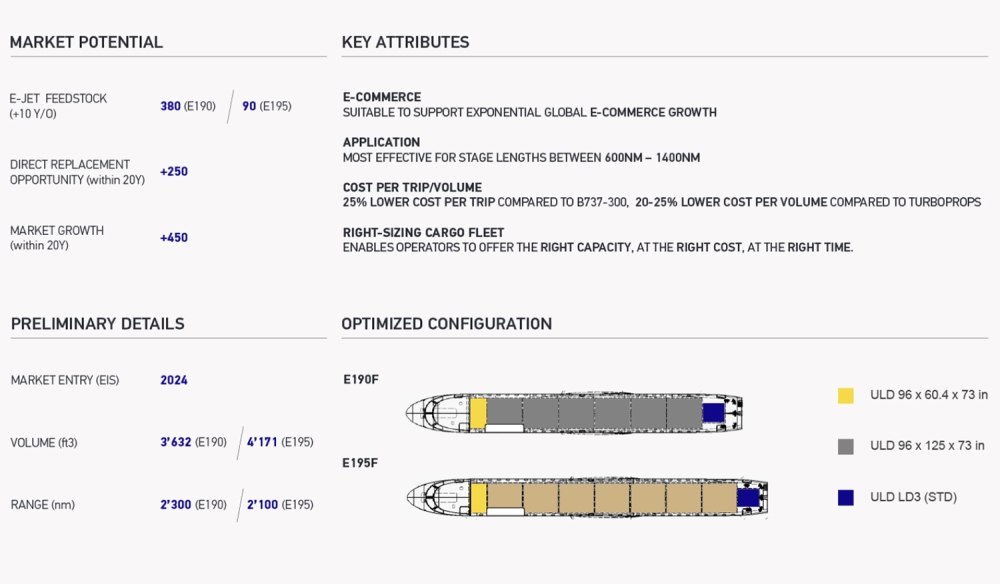Click the Key Attributes heading

coord(406,42)
